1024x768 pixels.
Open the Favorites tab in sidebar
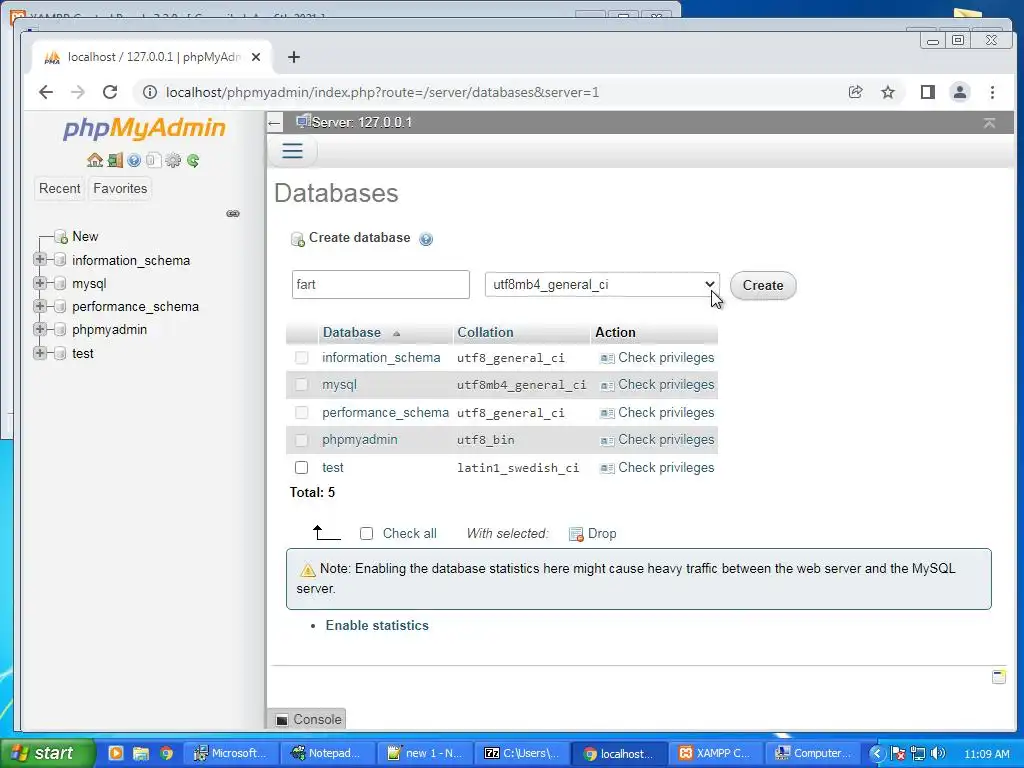click(x=120, y=188)
